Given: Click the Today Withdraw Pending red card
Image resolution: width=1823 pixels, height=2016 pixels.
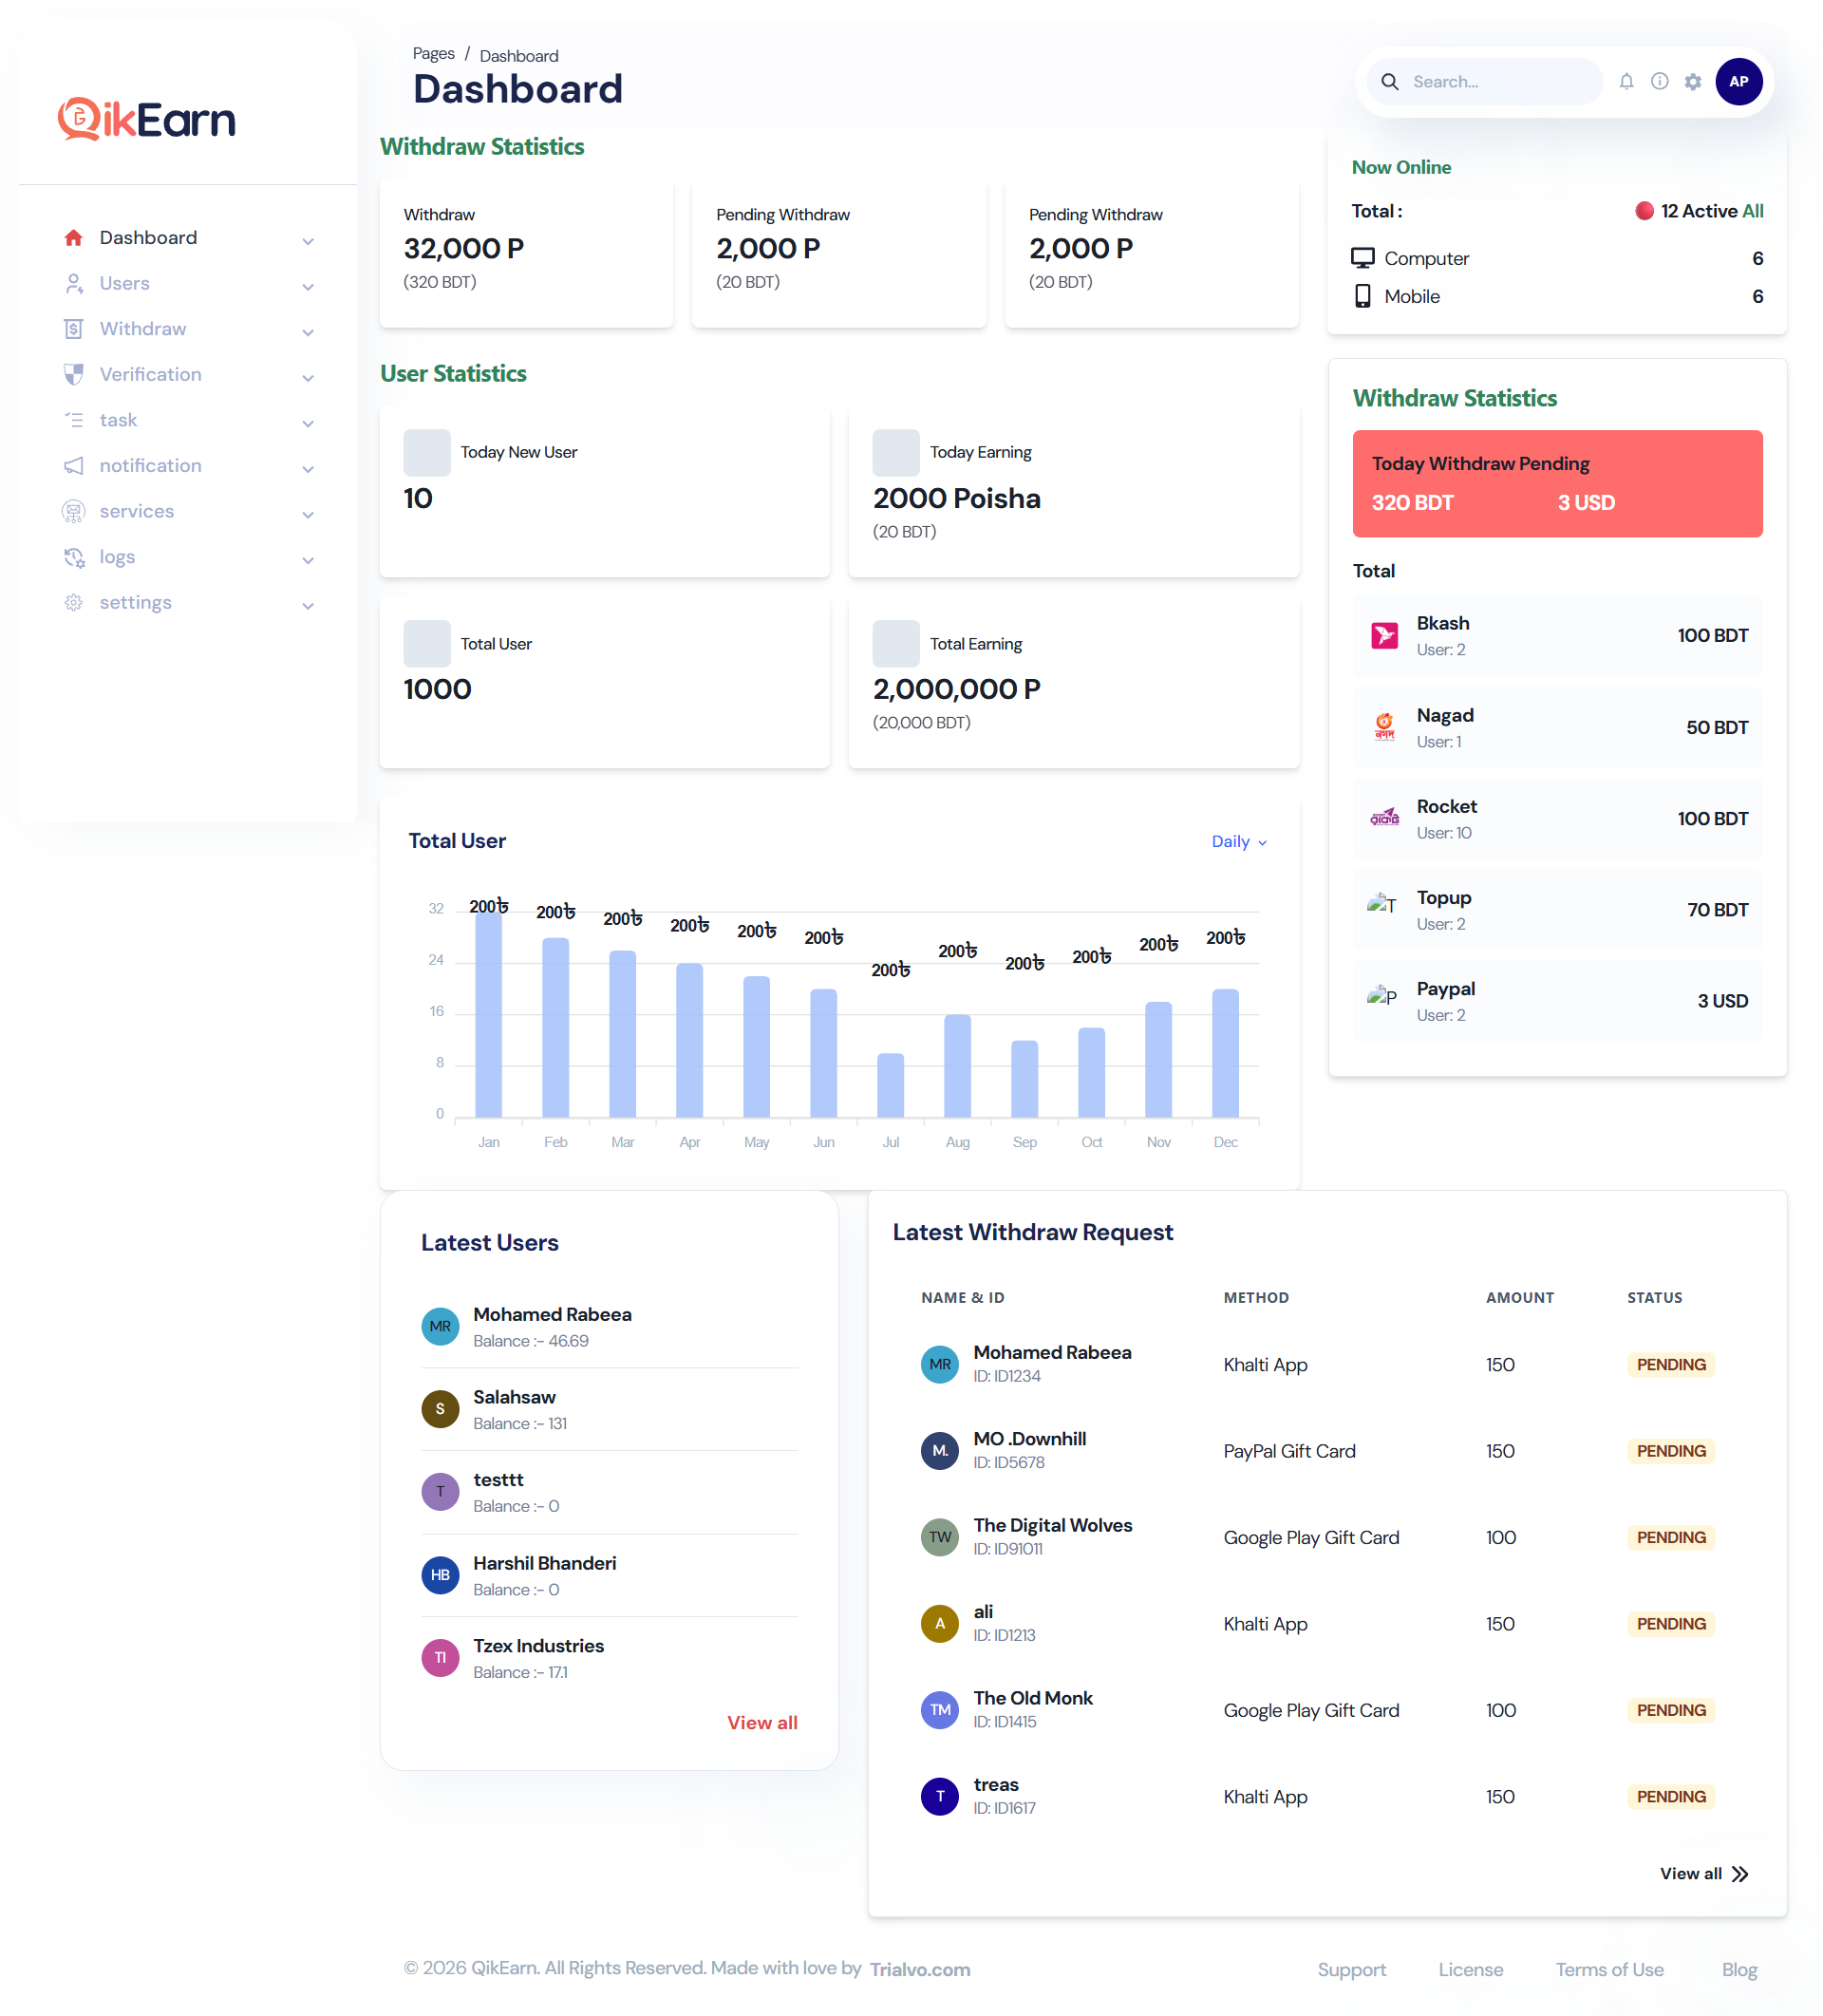Looking at the screenshot, I should click(x=1557, y=484).
